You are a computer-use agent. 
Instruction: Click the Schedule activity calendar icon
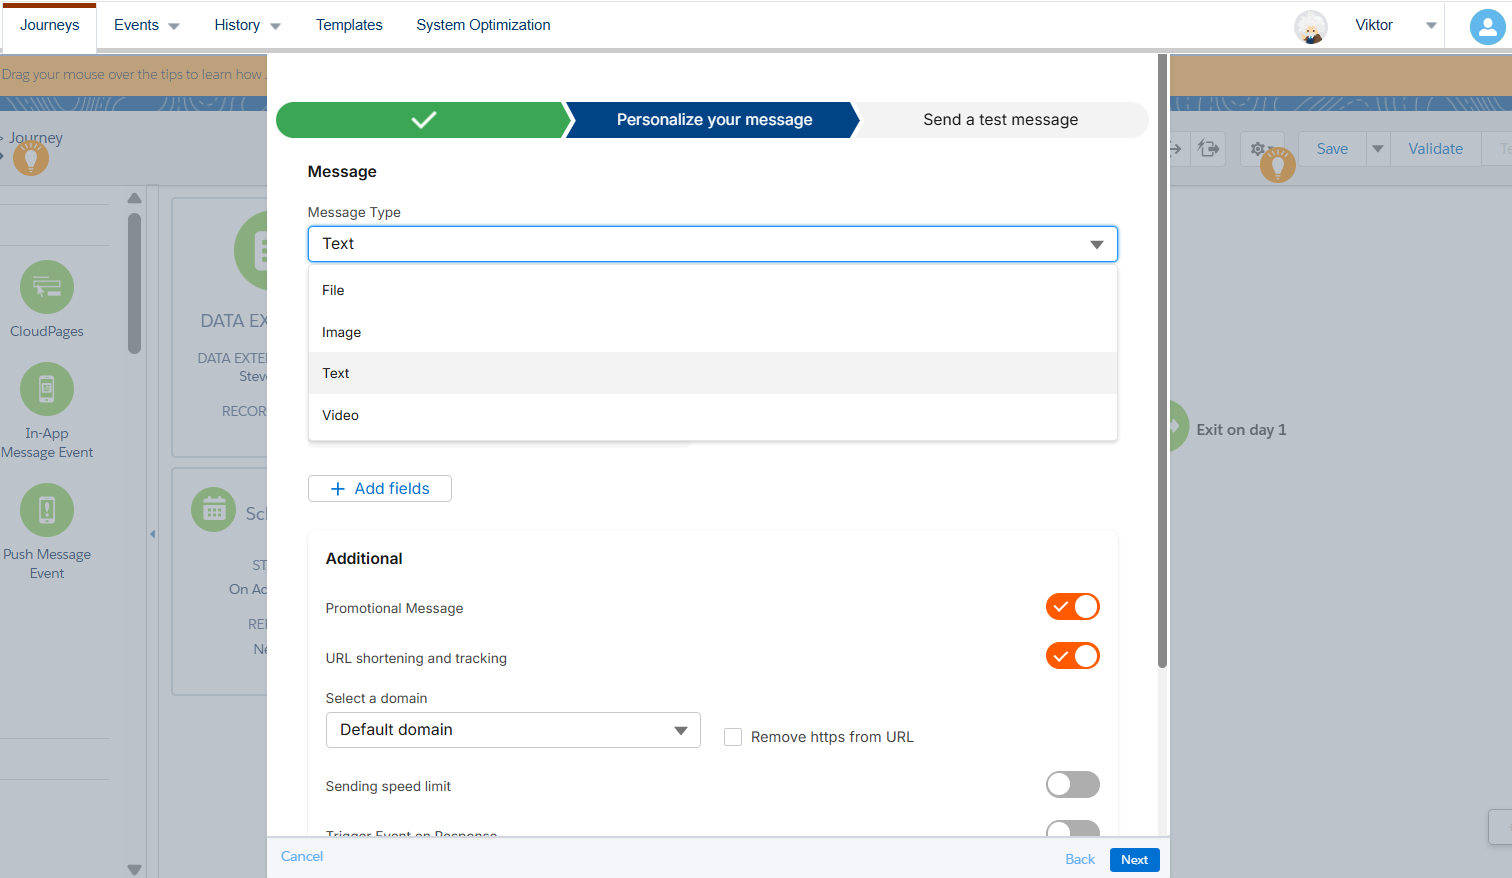tap(214, 509)
